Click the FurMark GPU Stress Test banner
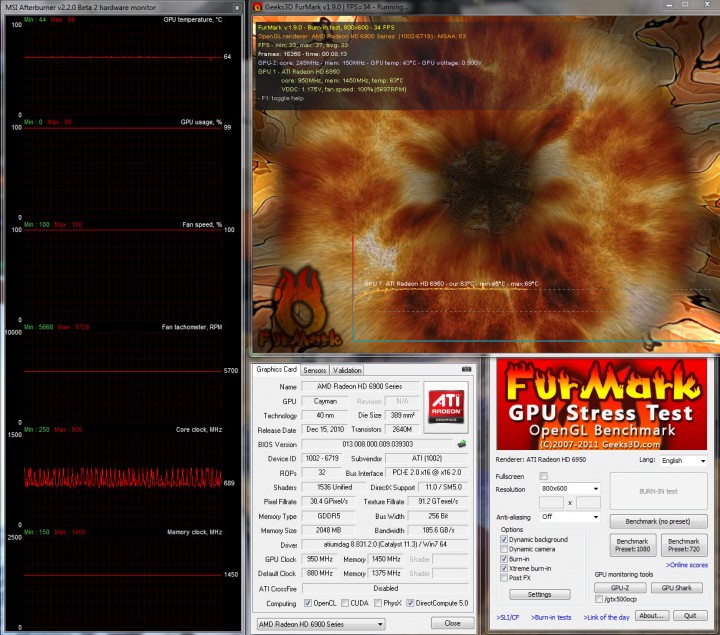This screenshot has width=720, height=635. click(x=601, y=405)
